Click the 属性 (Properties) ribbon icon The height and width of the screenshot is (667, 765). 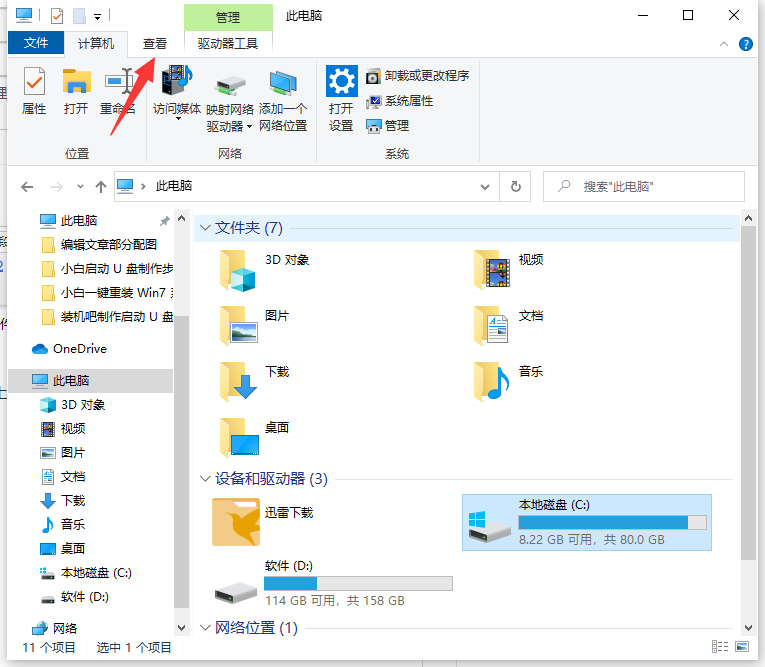coord(34,84)
